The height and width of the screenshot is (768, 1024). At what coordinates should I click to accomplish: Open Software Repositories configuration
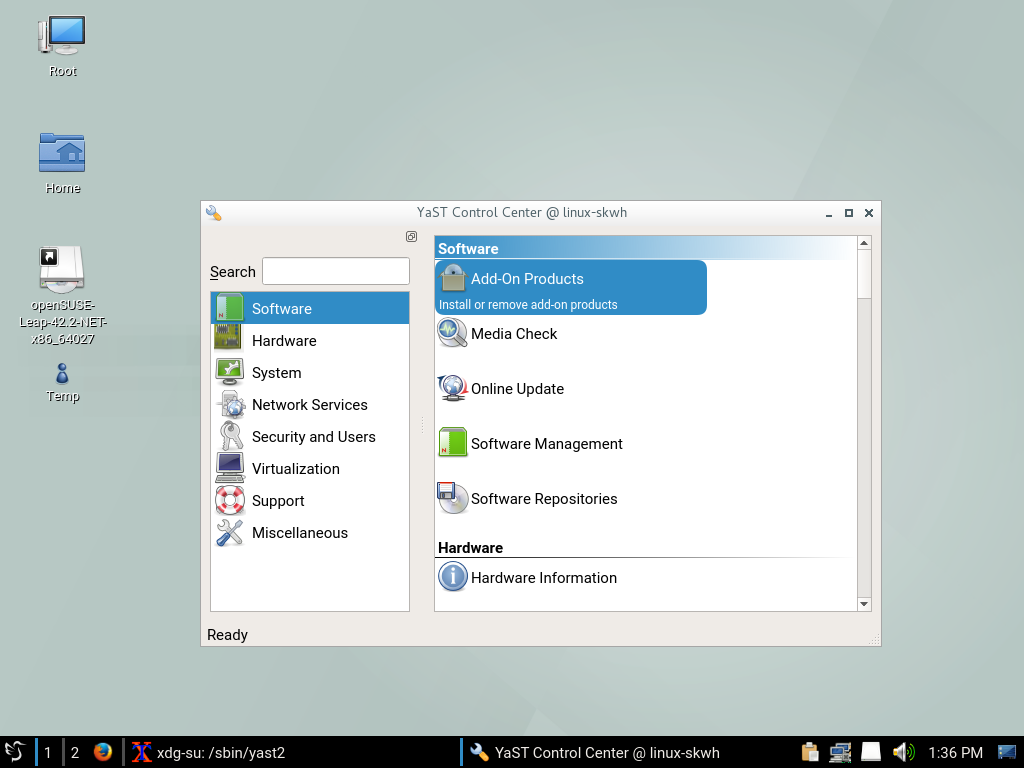coord(543,499)
